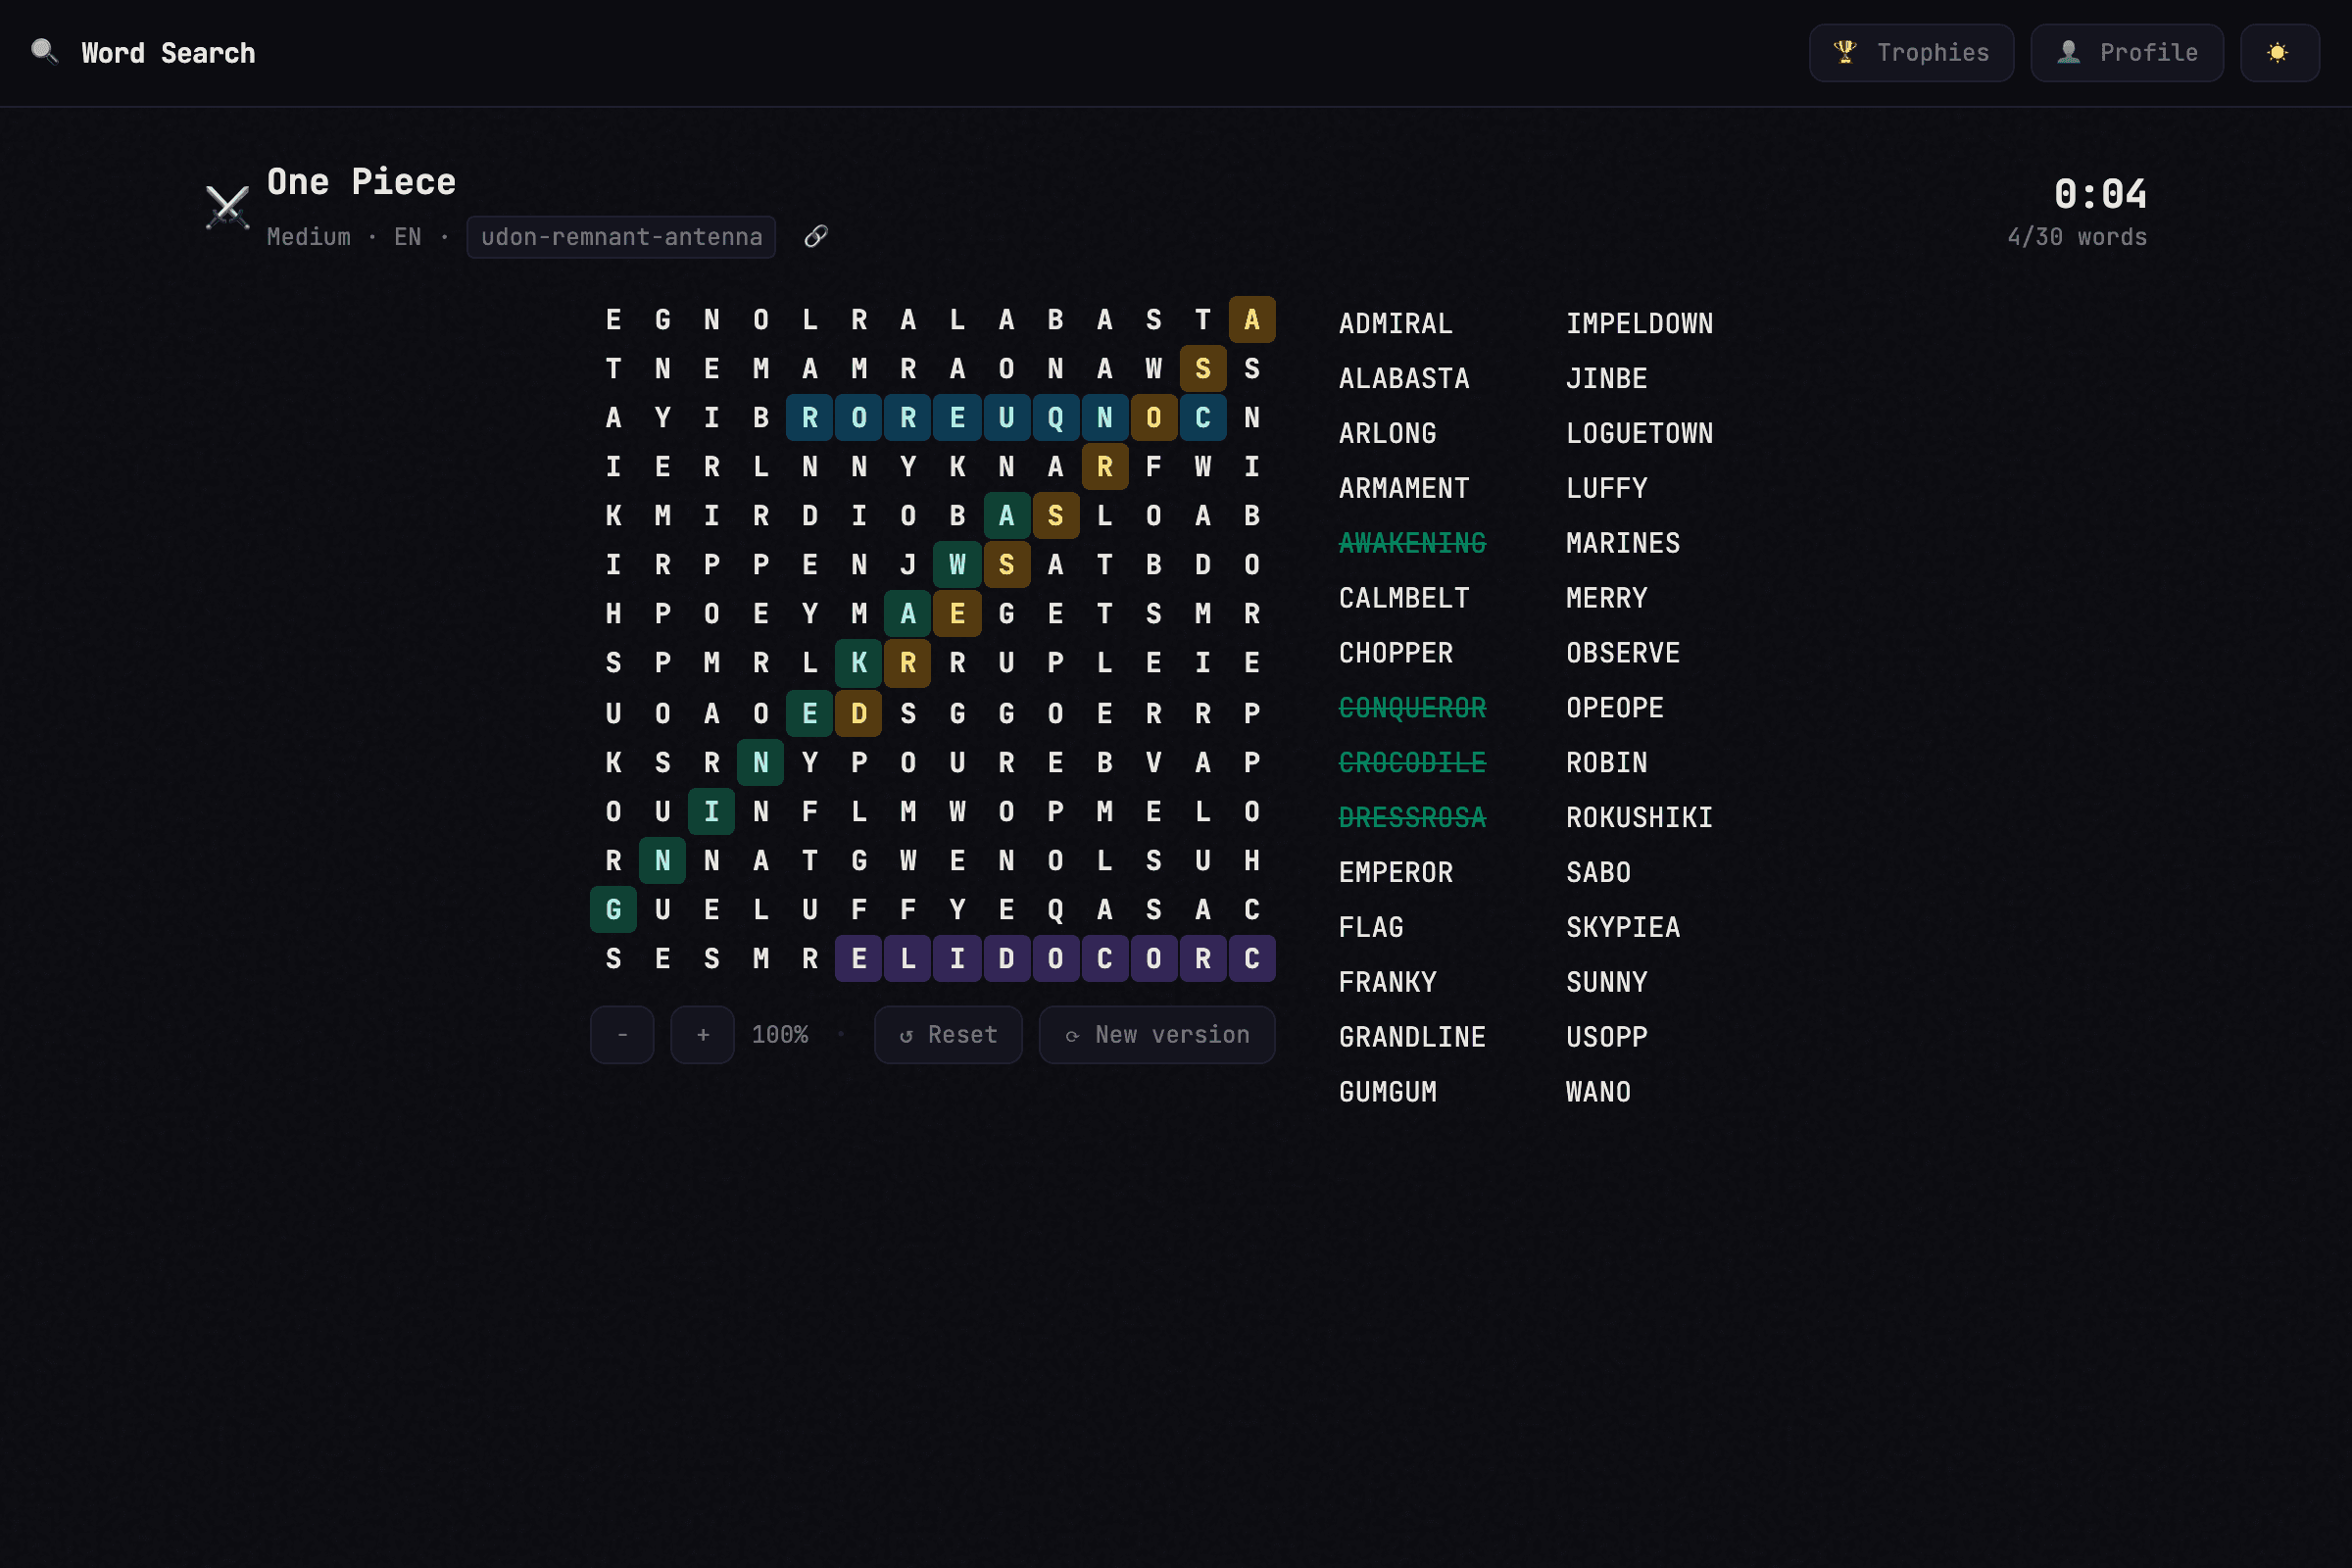
Task: Click the purple E cell starting ELIDOCORC
Action: (x=859, y=958)
